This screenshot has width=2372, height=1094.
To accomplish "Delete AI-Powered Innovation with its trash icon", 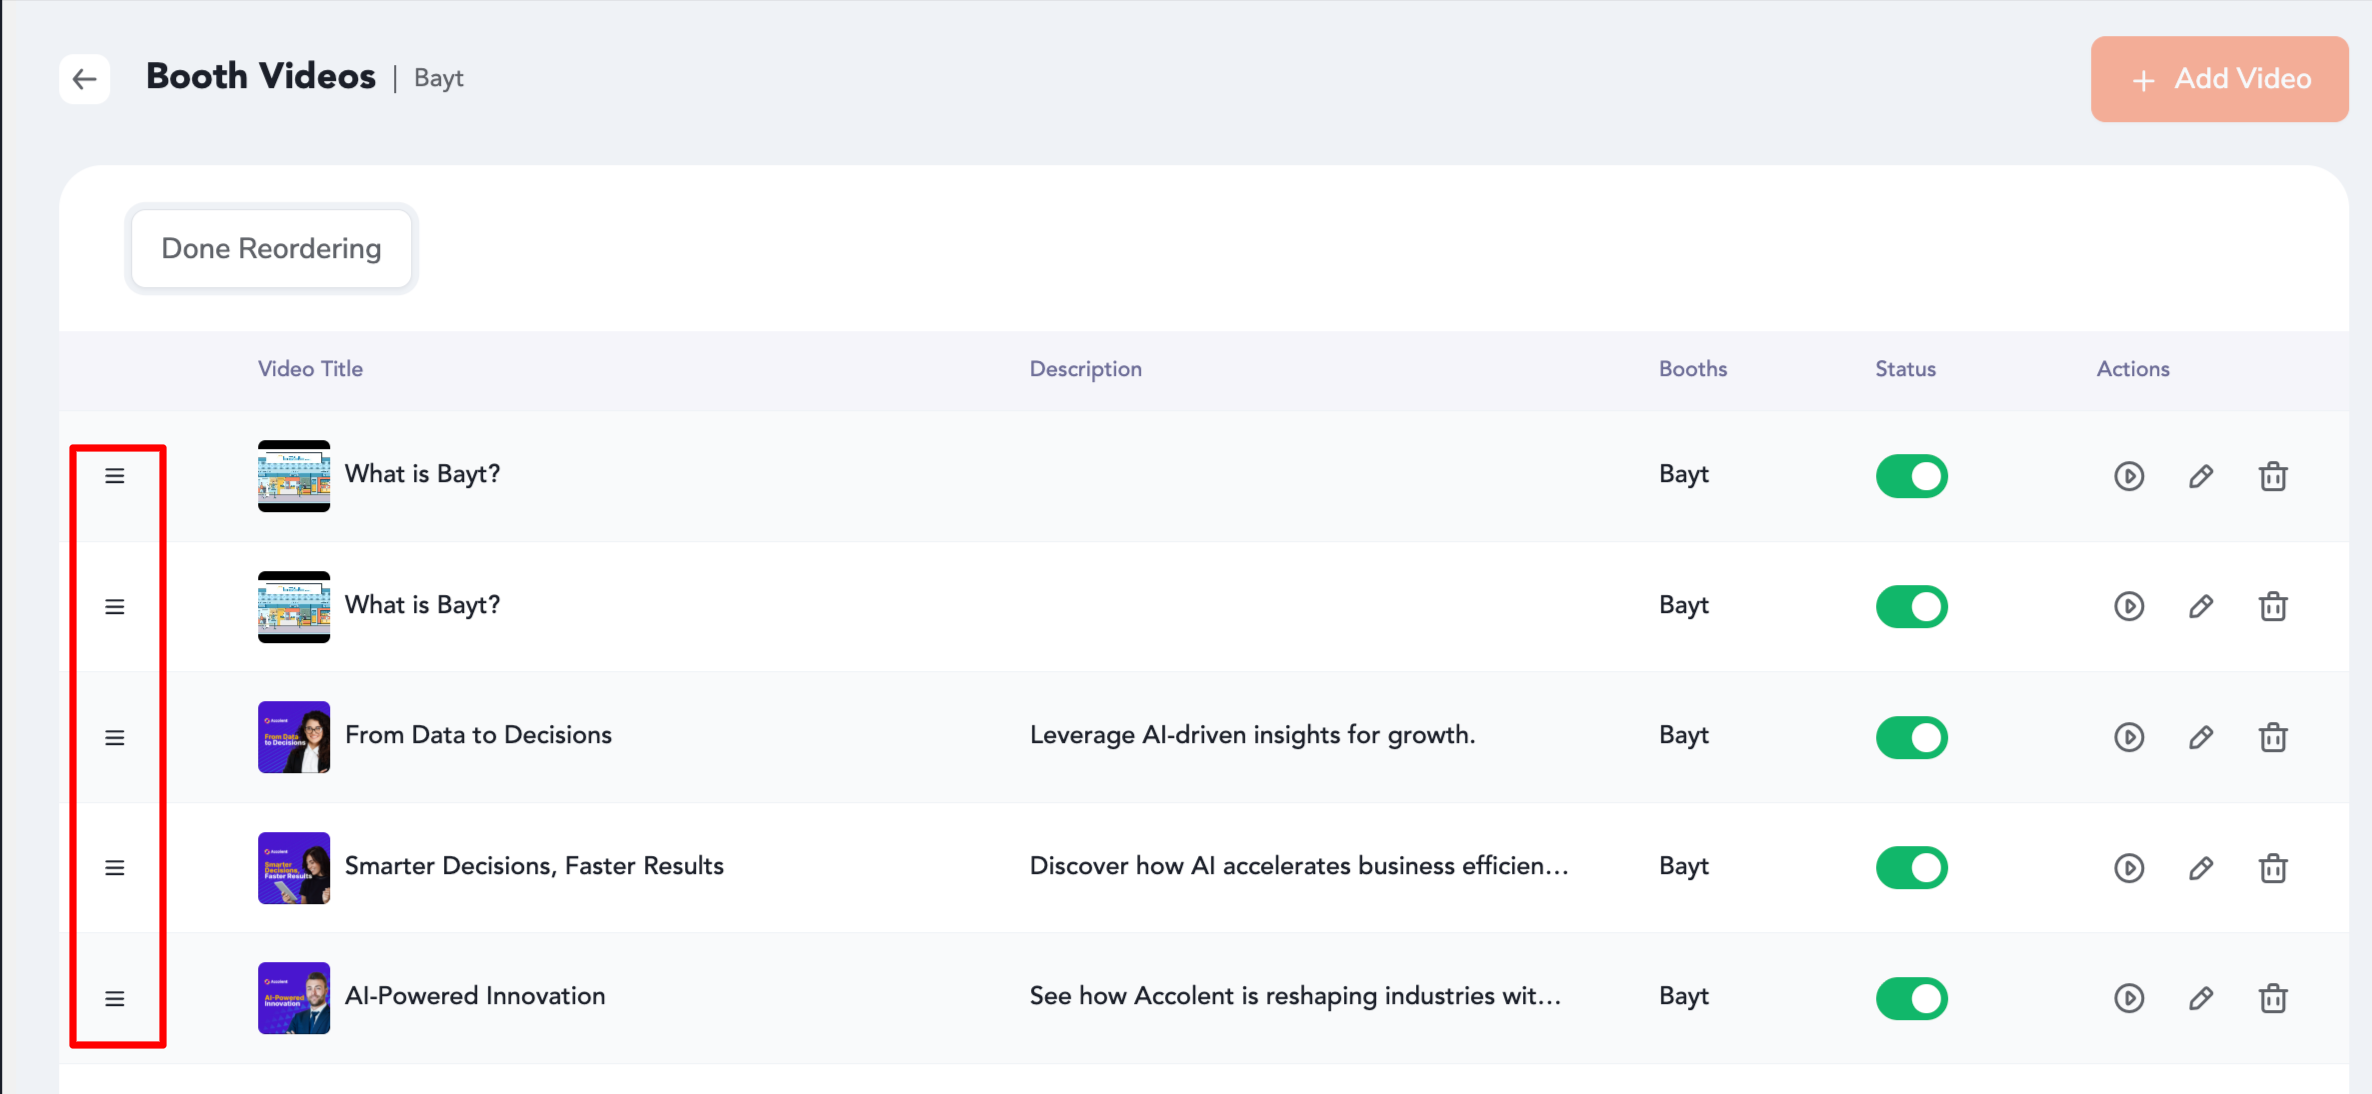I will (2273, 998).
